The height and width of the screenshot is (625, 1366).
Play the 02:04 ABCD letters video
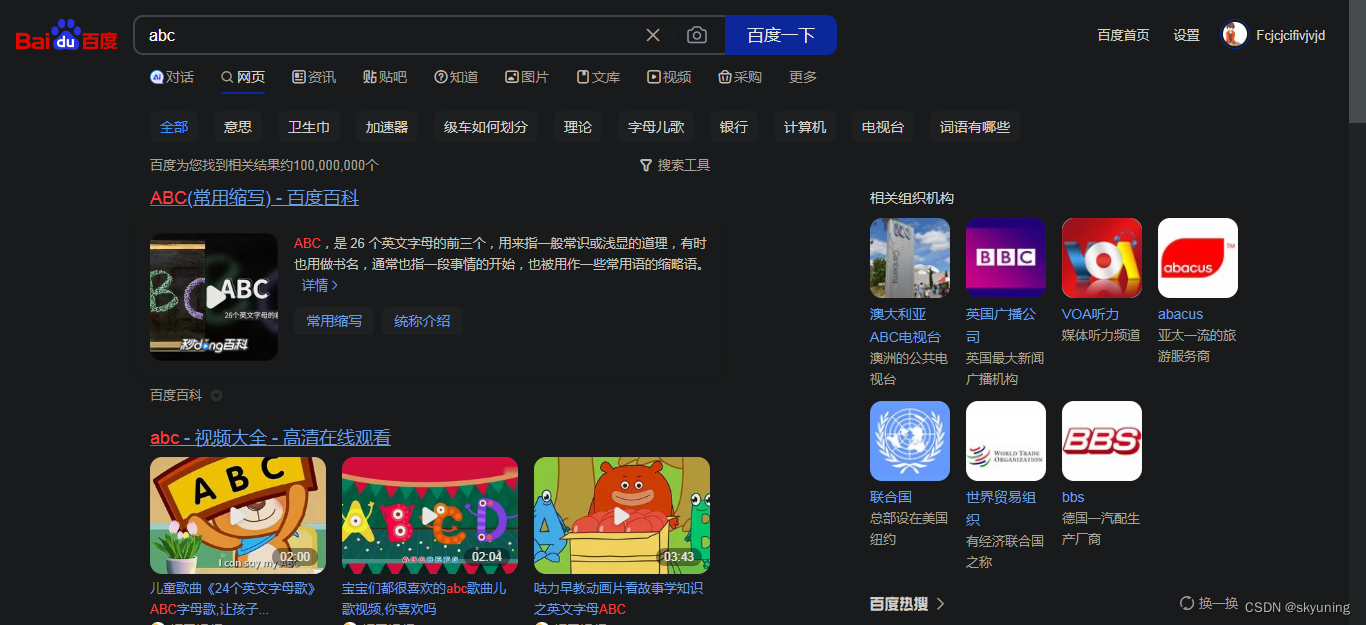point(430,515)
